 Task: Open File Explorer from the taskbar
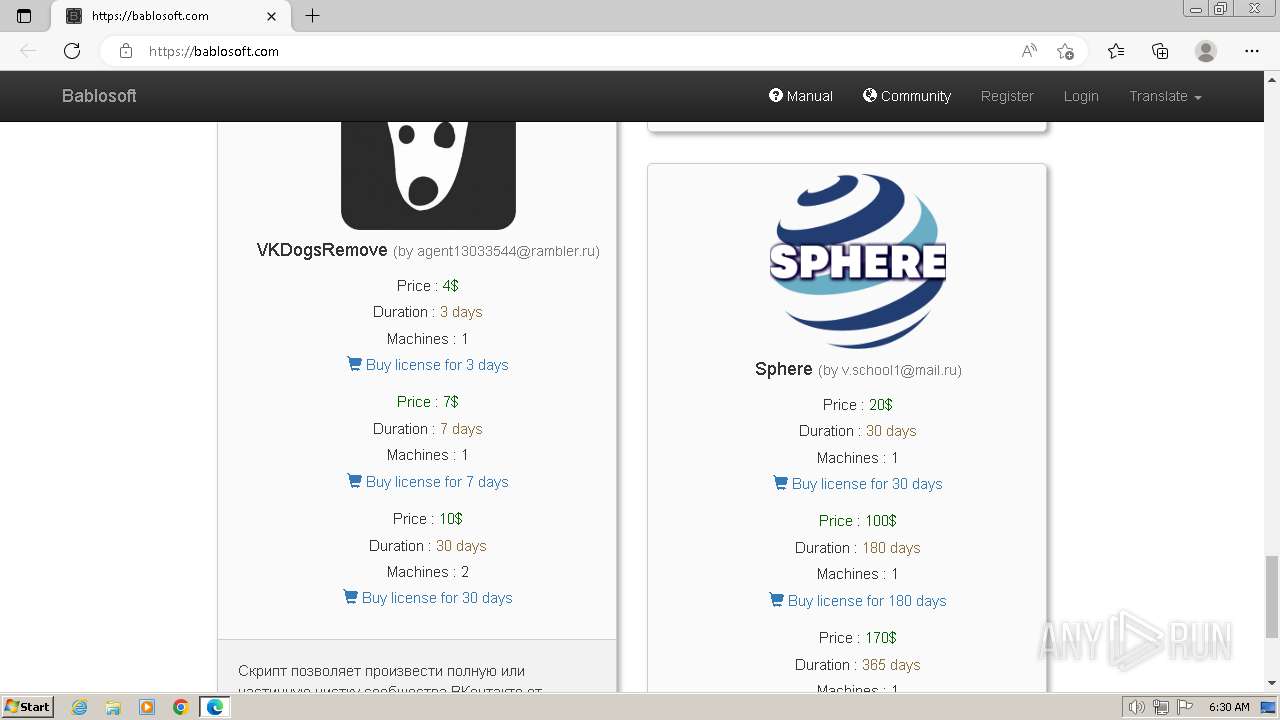pyautogui.click(x=113, y=707)
